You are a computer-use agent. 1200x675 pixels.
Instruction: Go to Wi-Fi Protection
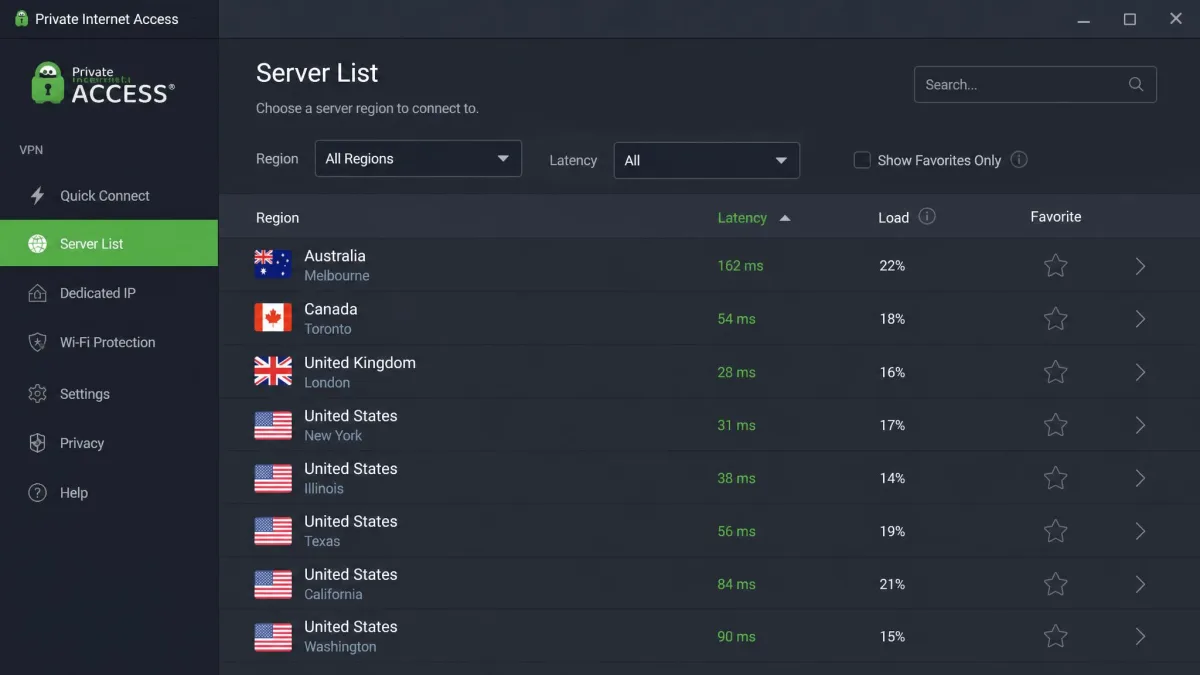coord(108,342)
